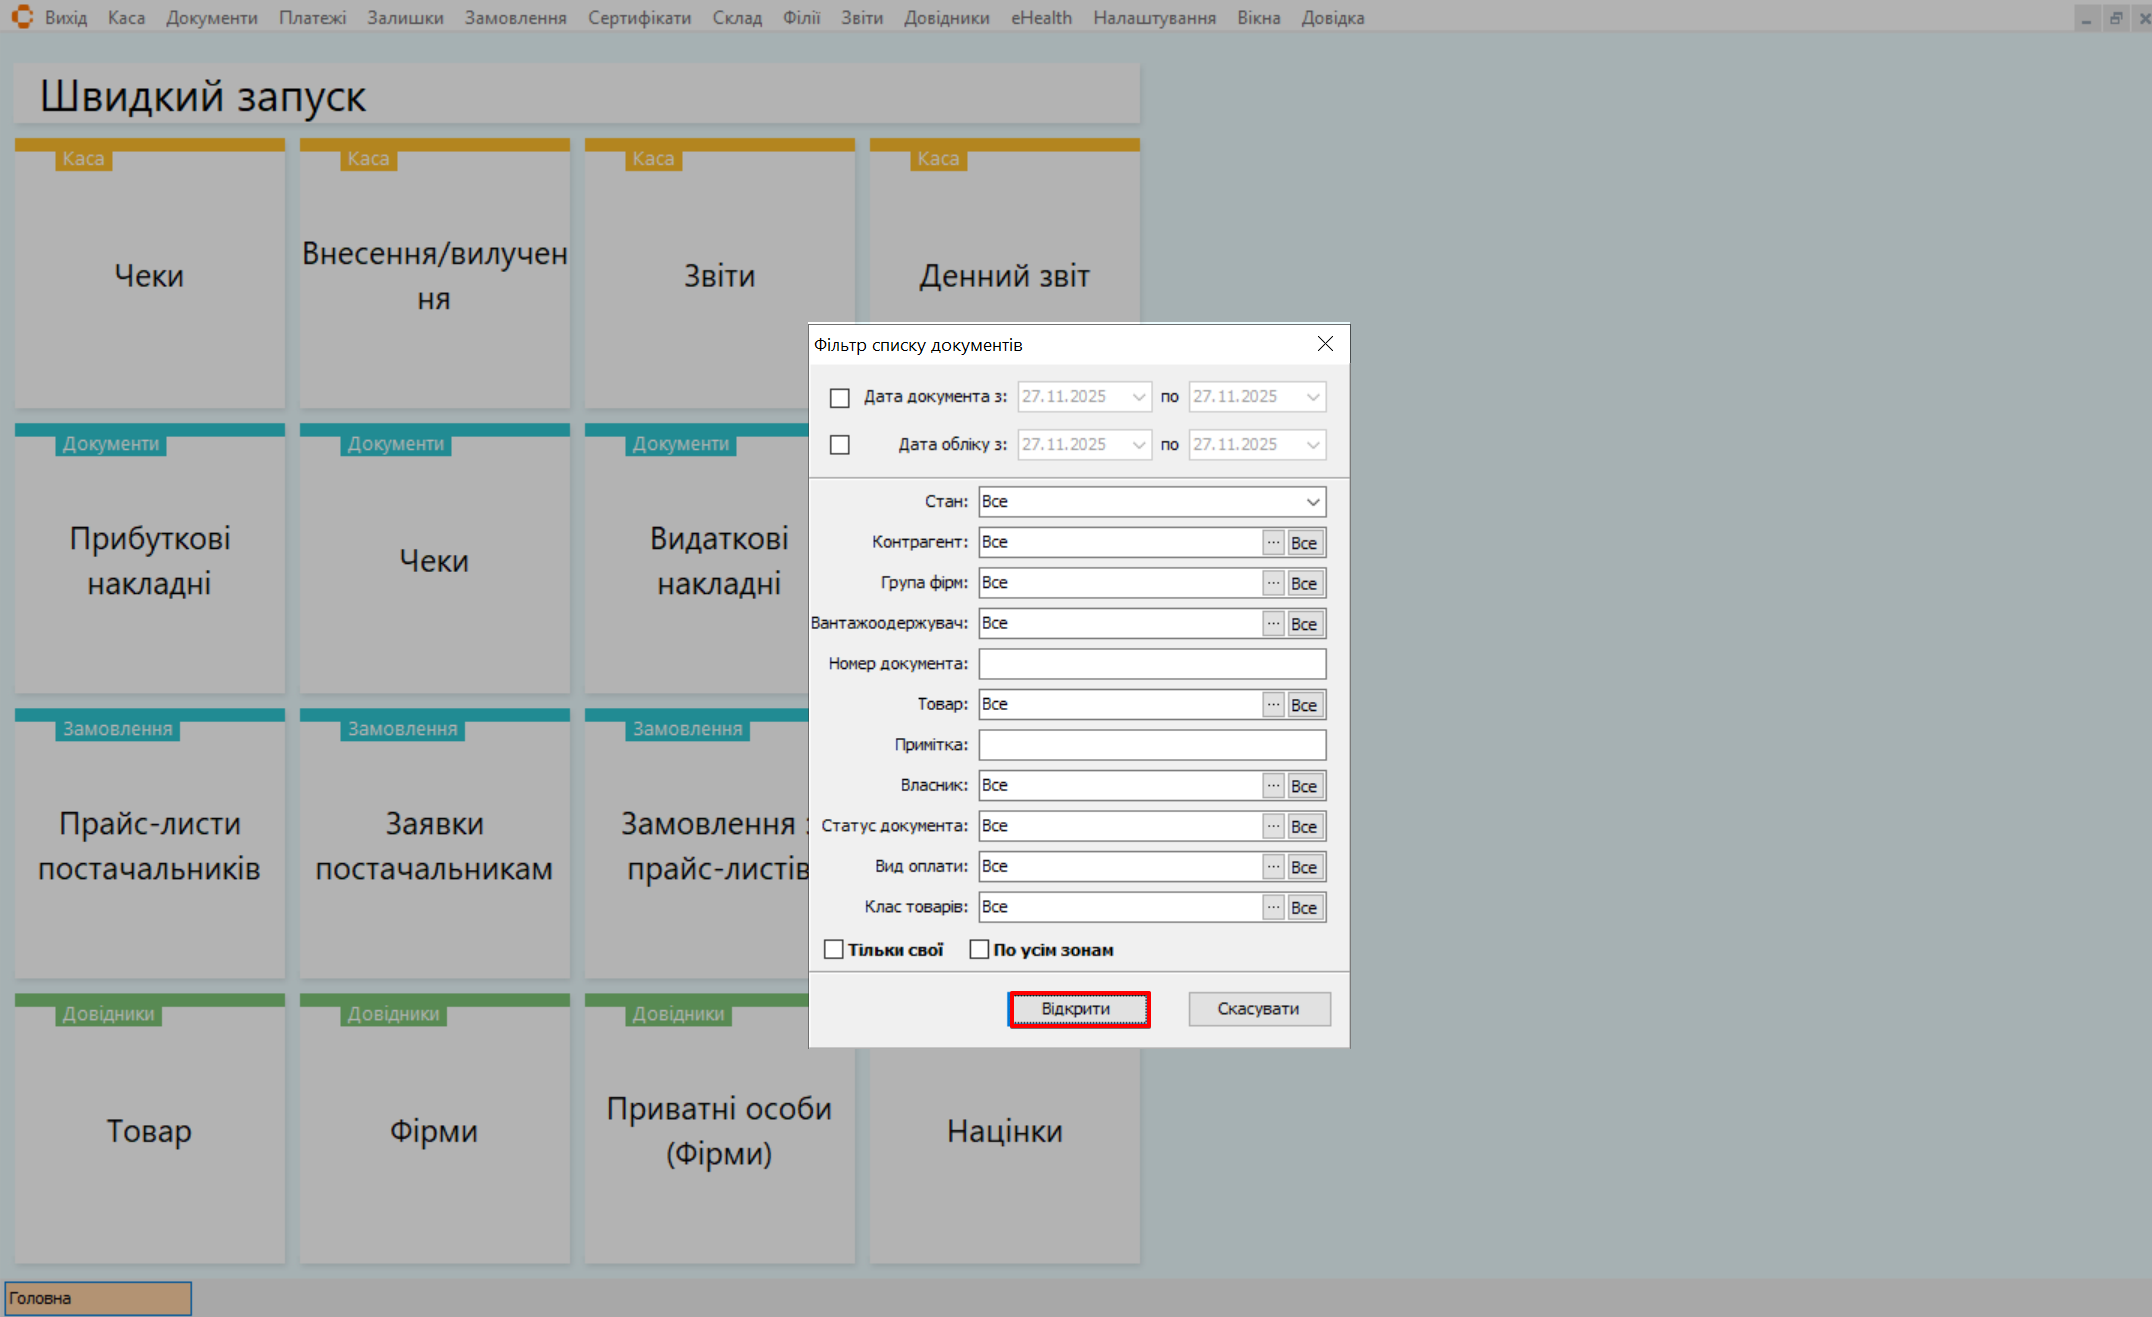Open the Клас товарів ellipsis lookup
The height and width of the screenshot is (1317, 2152).
tap(1272, 907)
